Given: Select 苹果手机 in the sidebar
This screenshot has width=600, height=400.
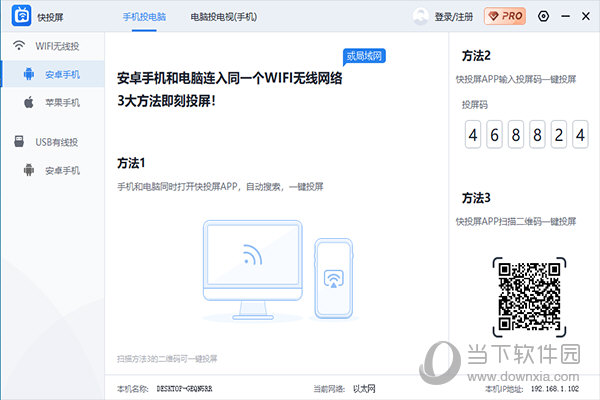Looking at the screenshot, I should coord(62,103).
